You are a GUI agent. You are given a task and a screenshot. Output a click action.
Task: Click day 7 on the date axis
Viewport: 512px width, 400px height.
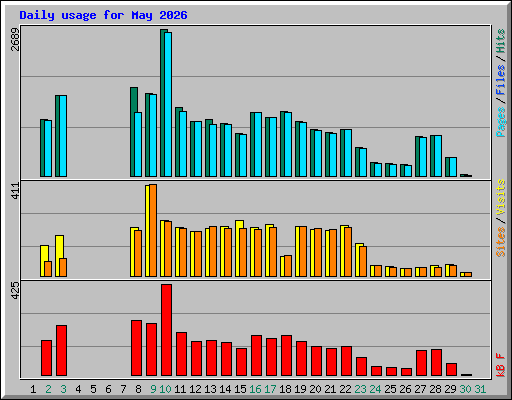(123, 389)
